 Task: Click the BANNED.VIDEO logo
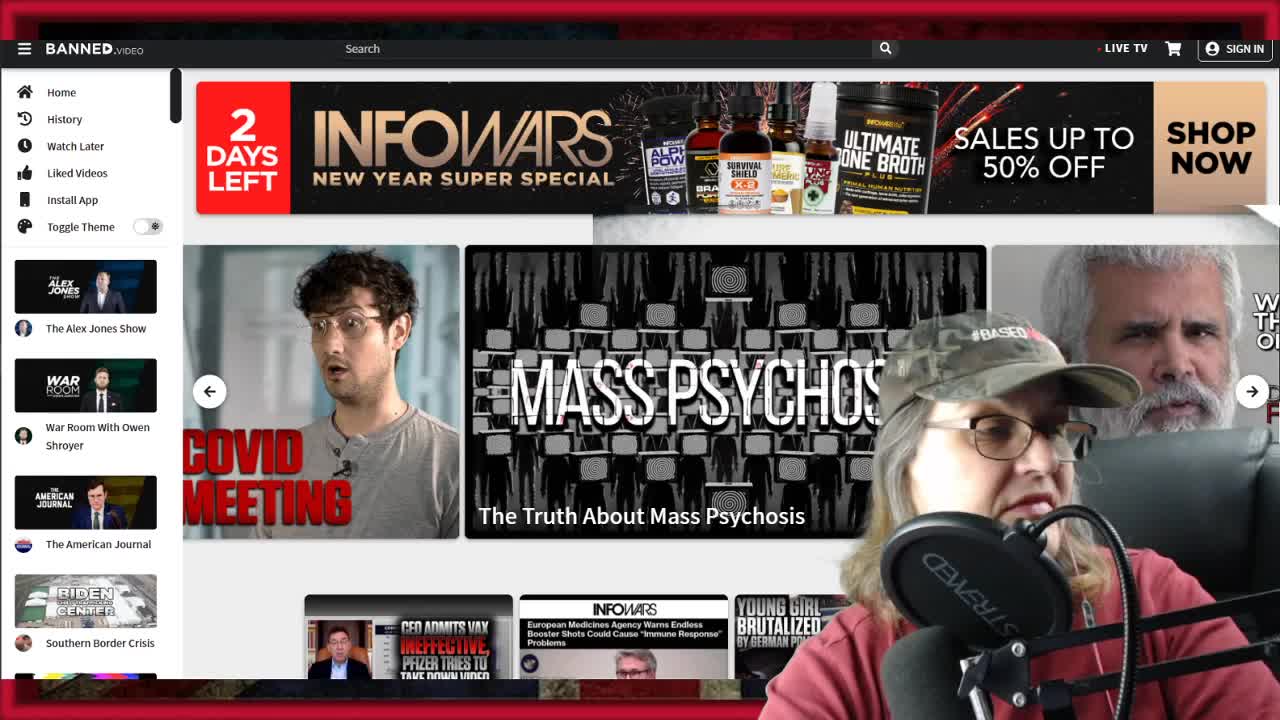(x=94, y=48)
